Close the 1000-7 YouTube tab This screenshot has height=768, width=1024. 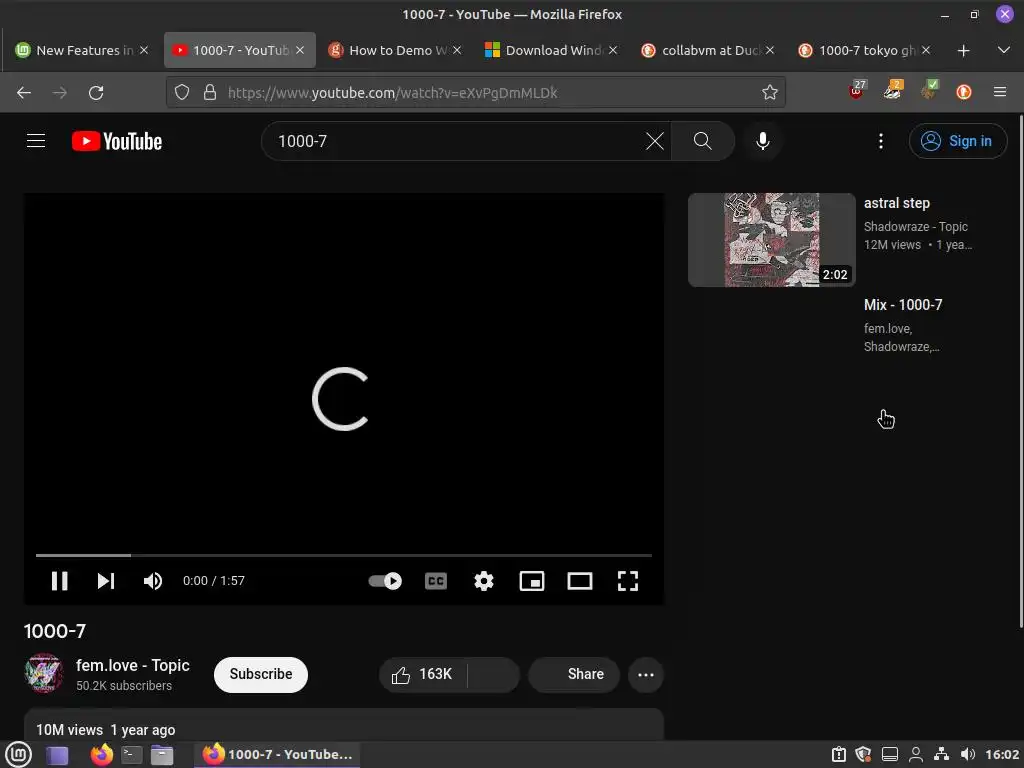[x=300, y=50]
